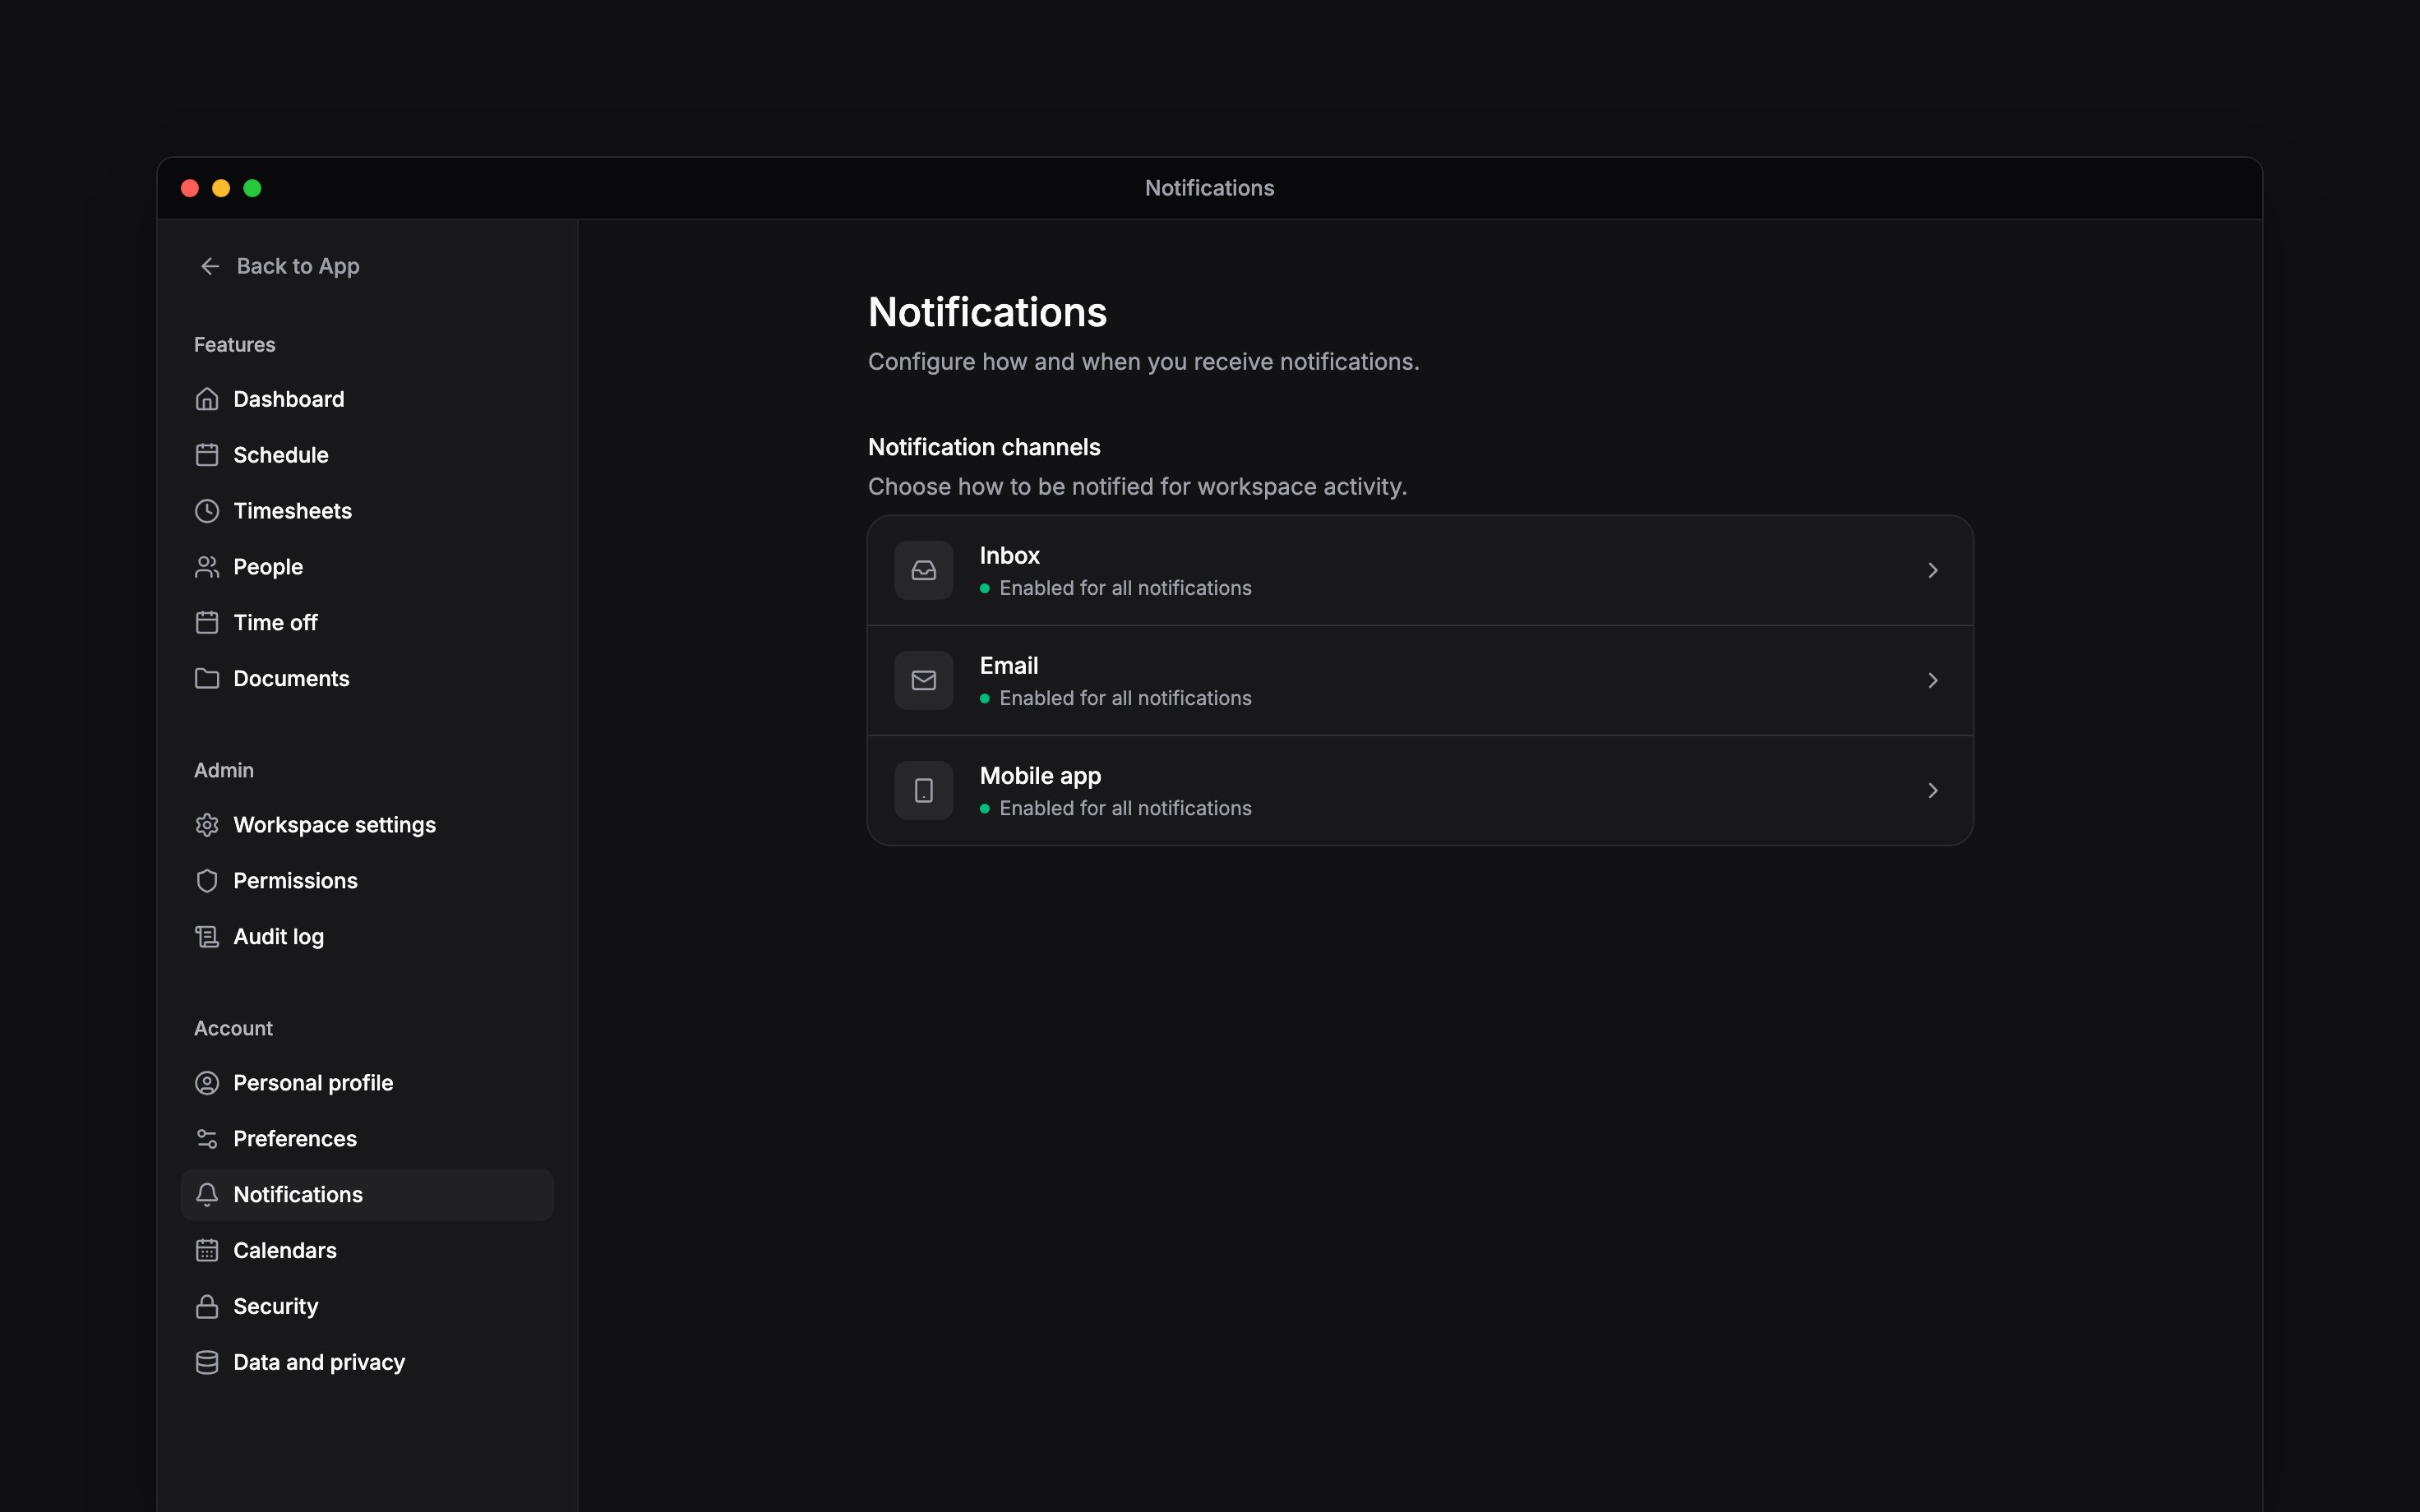This screenshot has width=2420, height=1512.
Task: Expand the Email channel chevron
Action: point(1933,680)
